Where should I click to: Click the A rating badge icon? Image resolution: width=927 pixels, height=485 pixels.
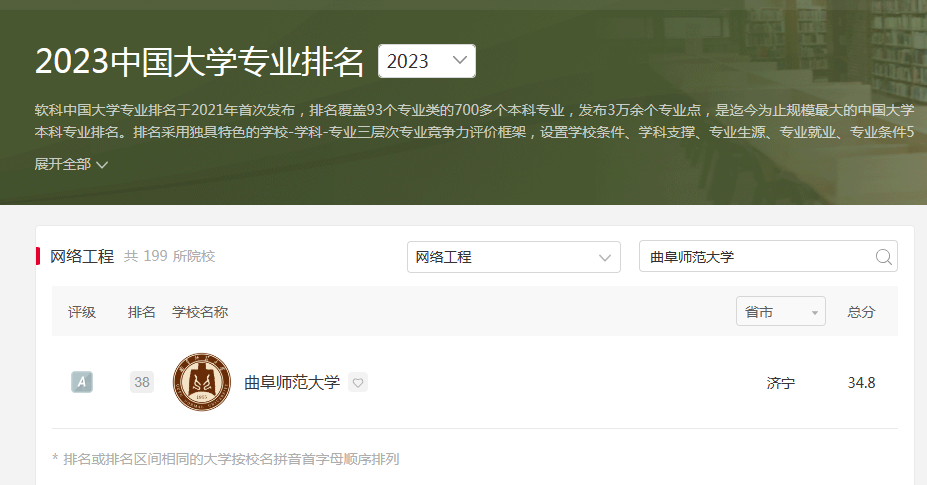pos(82,382)
